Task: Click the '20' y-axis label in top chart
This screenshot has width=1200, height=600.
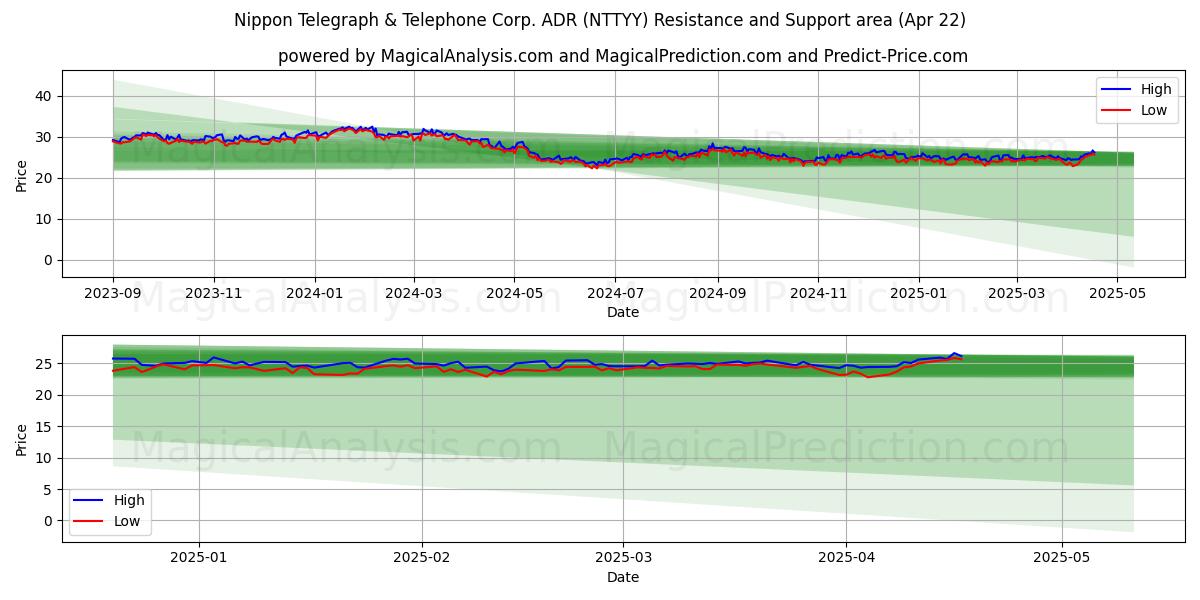Action: tap(45, 178)
